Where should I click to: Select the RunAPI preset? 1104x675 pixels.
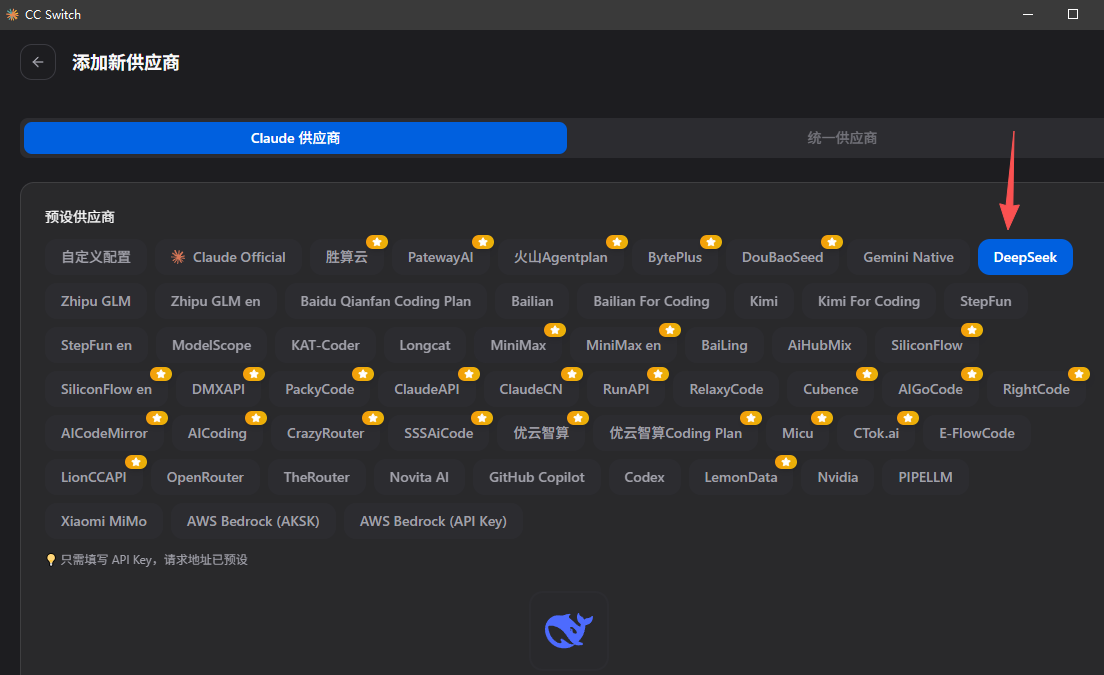coord(626,389)
